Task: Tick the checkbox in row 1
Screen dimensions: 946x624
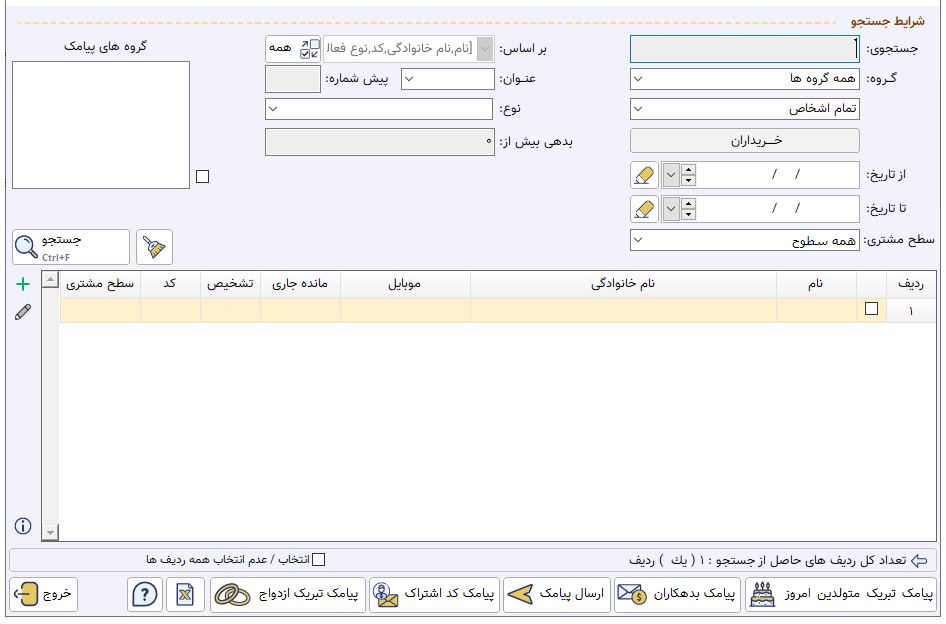Action: pos(871,310)
